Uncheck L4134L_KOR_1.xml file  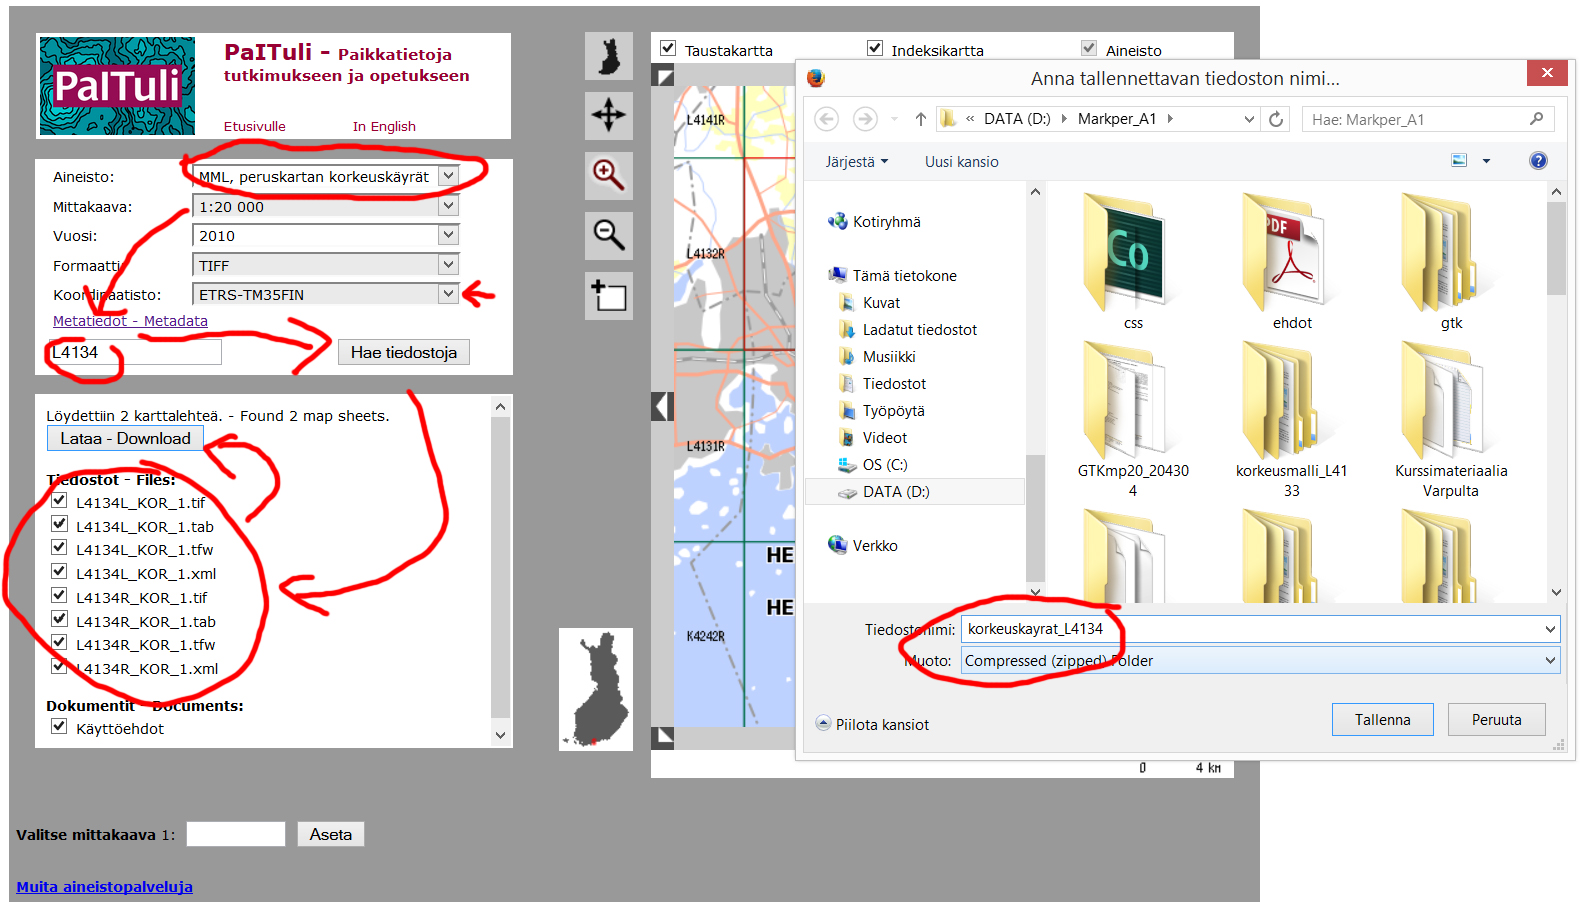[59, 572]
